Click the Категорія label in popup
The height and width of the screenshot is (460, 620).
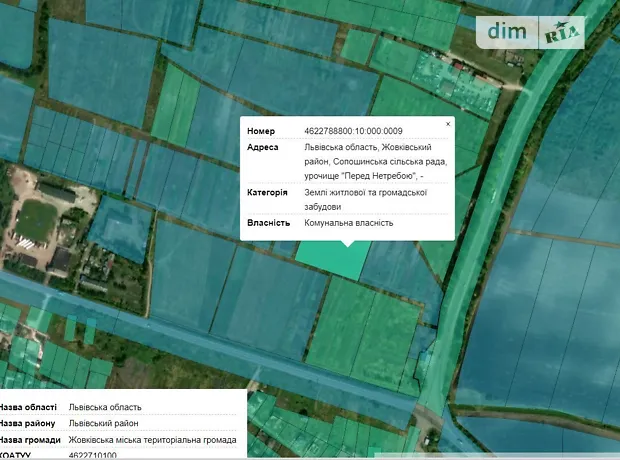(x=267, y=192)
